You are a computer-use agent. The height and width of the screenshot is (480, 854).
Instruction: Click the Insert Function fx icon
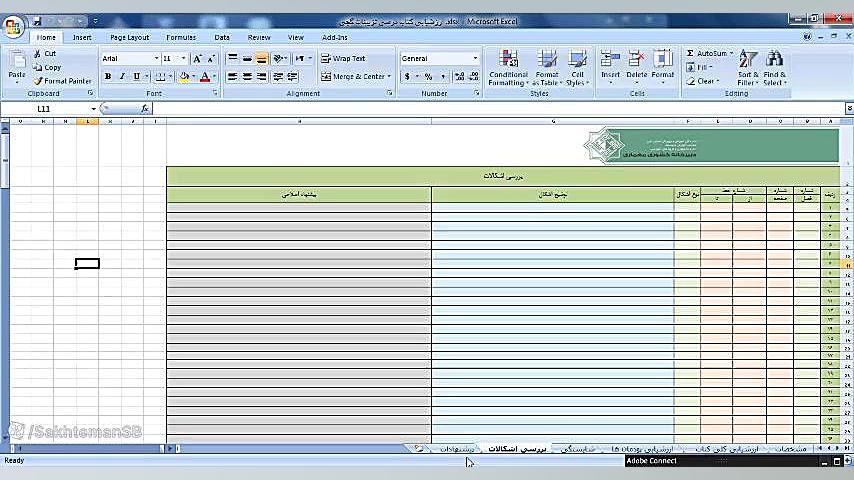point(145,108)
